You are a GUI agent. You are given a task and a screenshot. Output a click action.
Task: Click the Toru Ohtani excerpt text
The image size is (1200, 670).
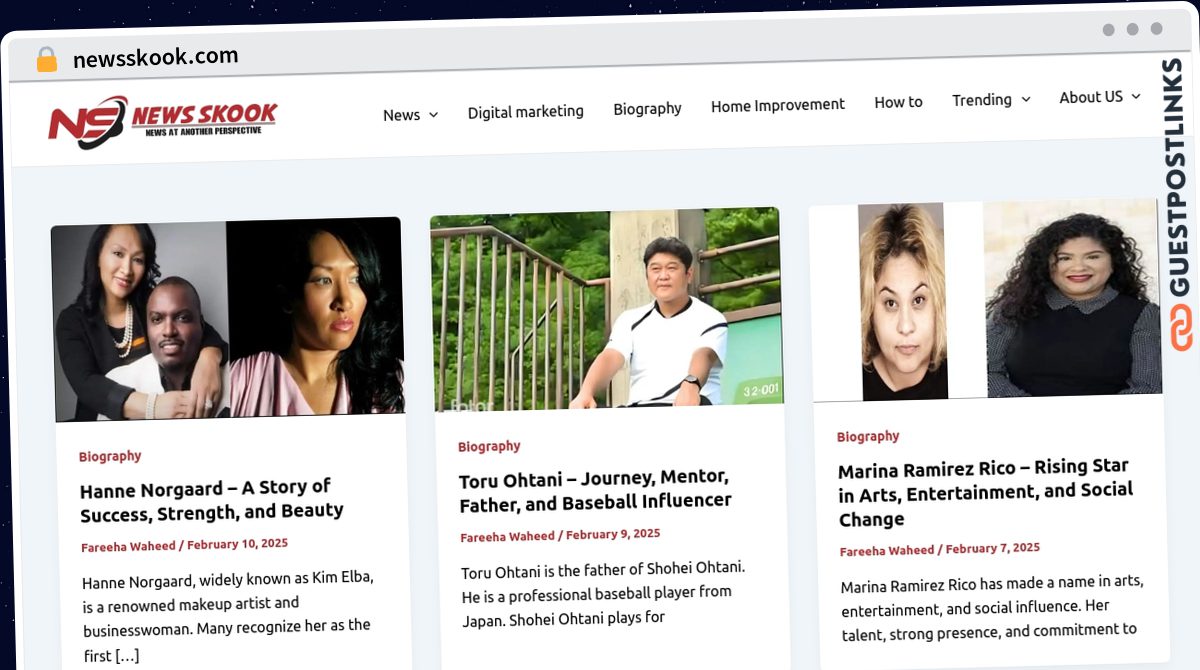603,593
